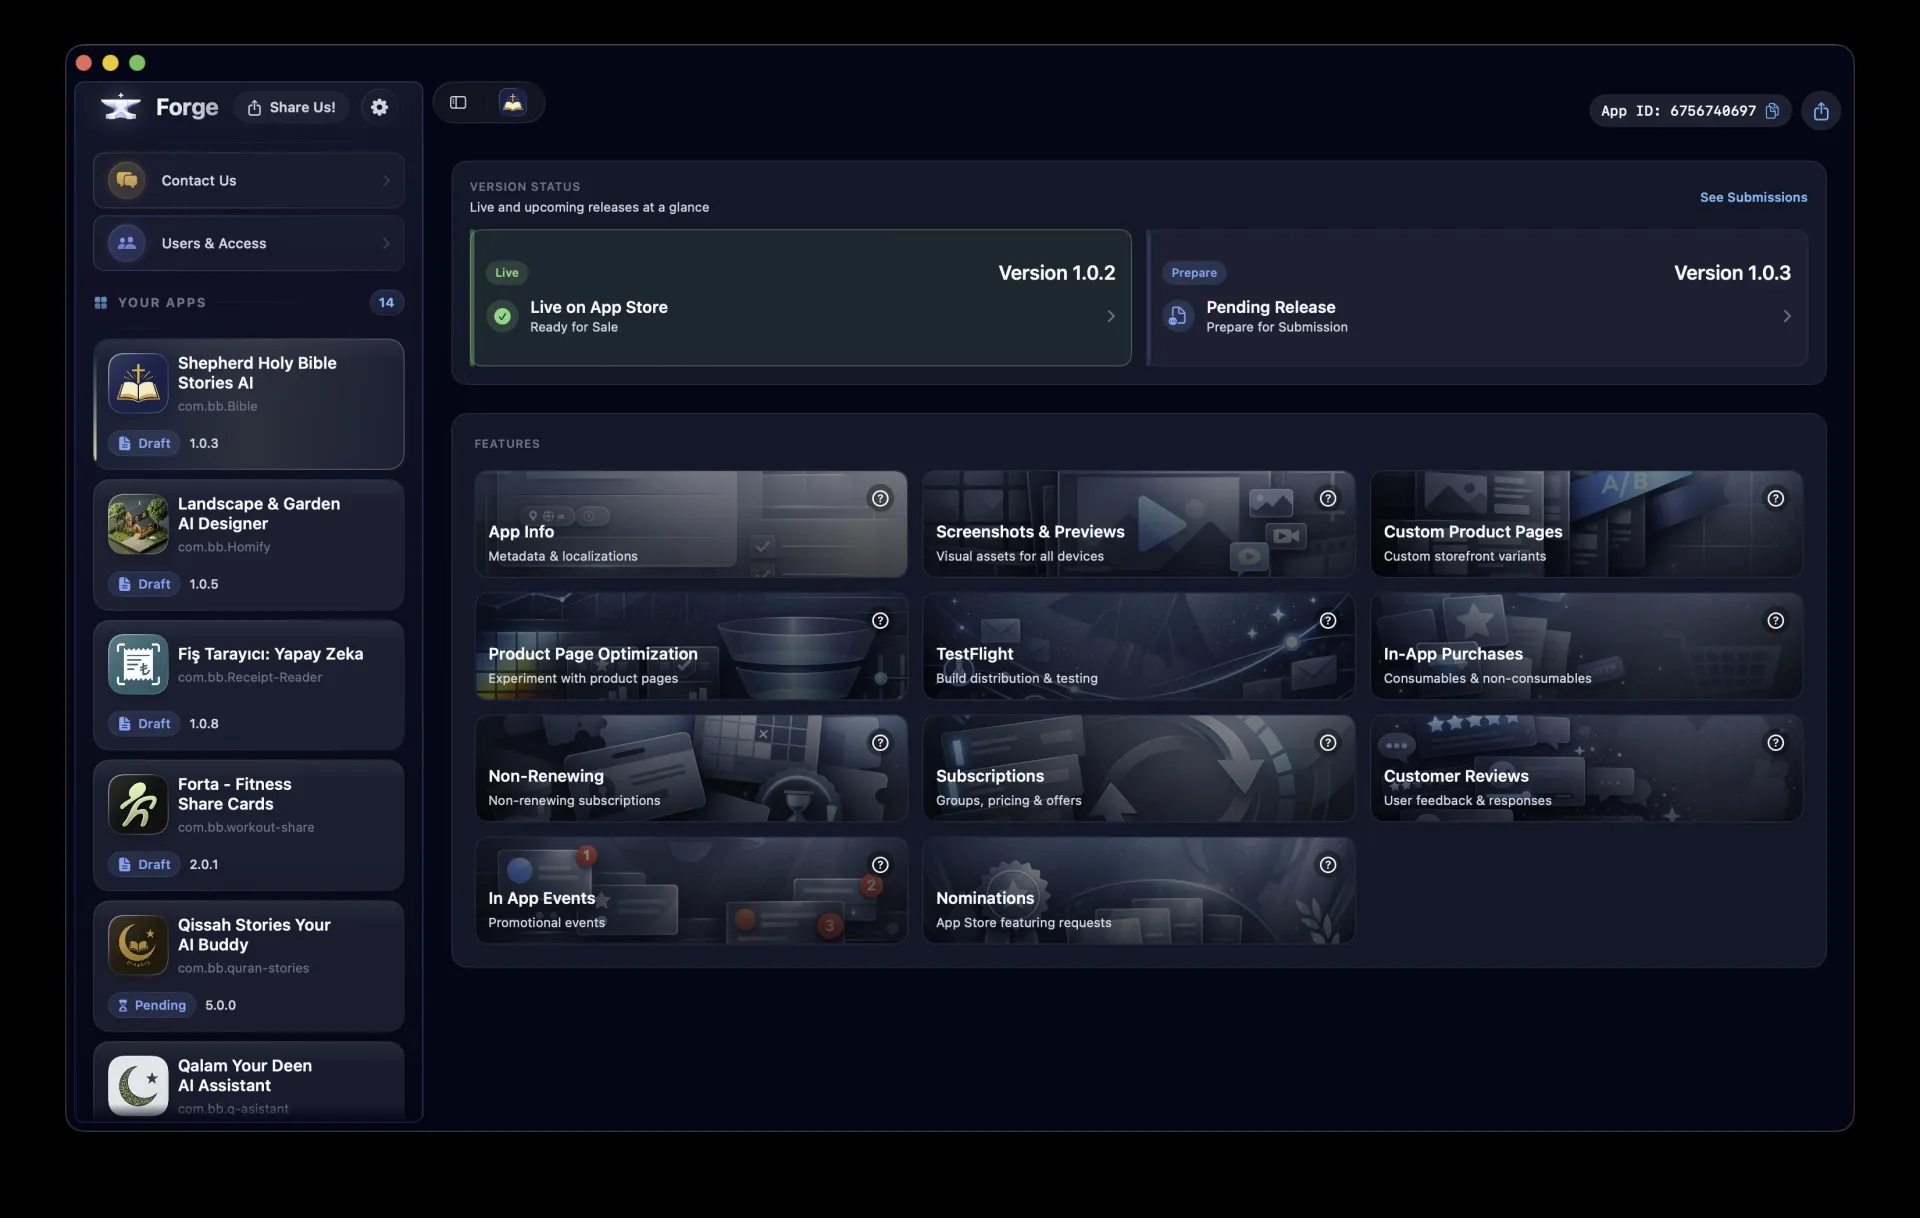The height and width of the screenshot is (1218, 1920).
Task: Expand the Contact Us row
Action: 248,180
